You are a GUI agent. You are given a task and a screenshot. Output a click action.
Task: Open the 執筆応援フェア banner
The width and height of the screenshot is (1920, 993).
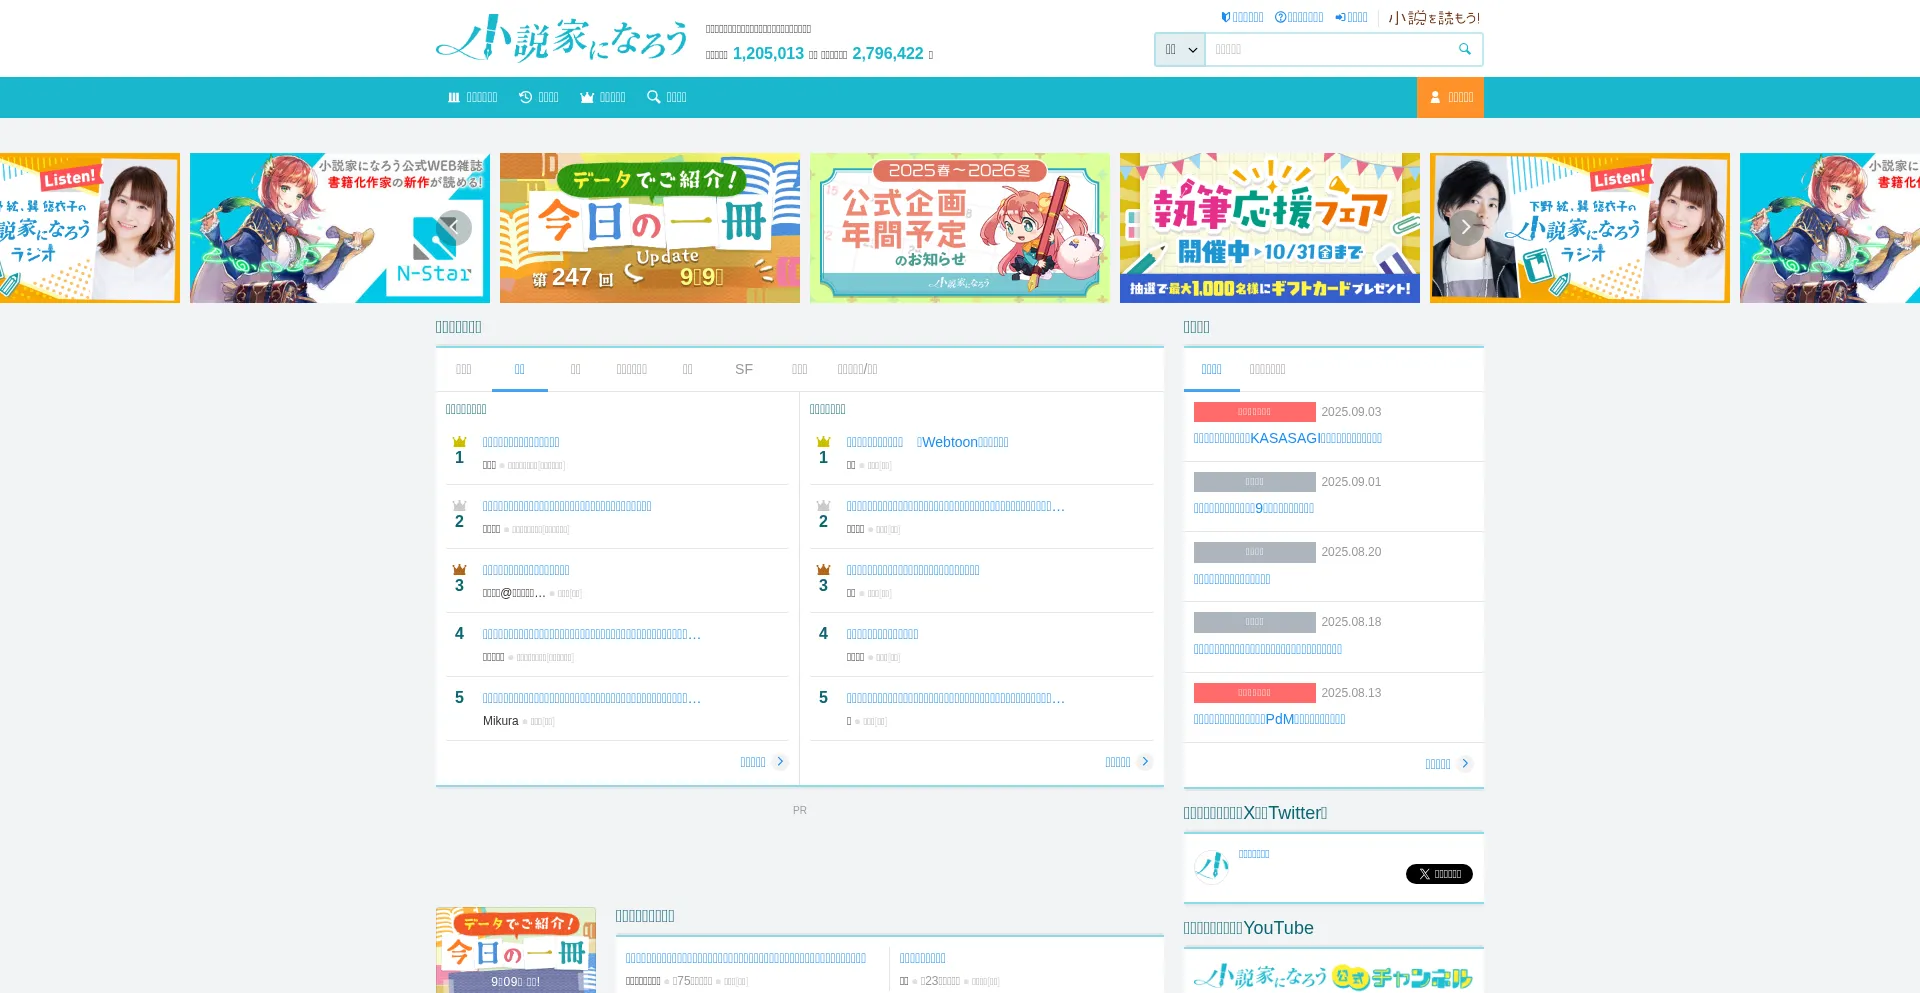(1270, 228)
